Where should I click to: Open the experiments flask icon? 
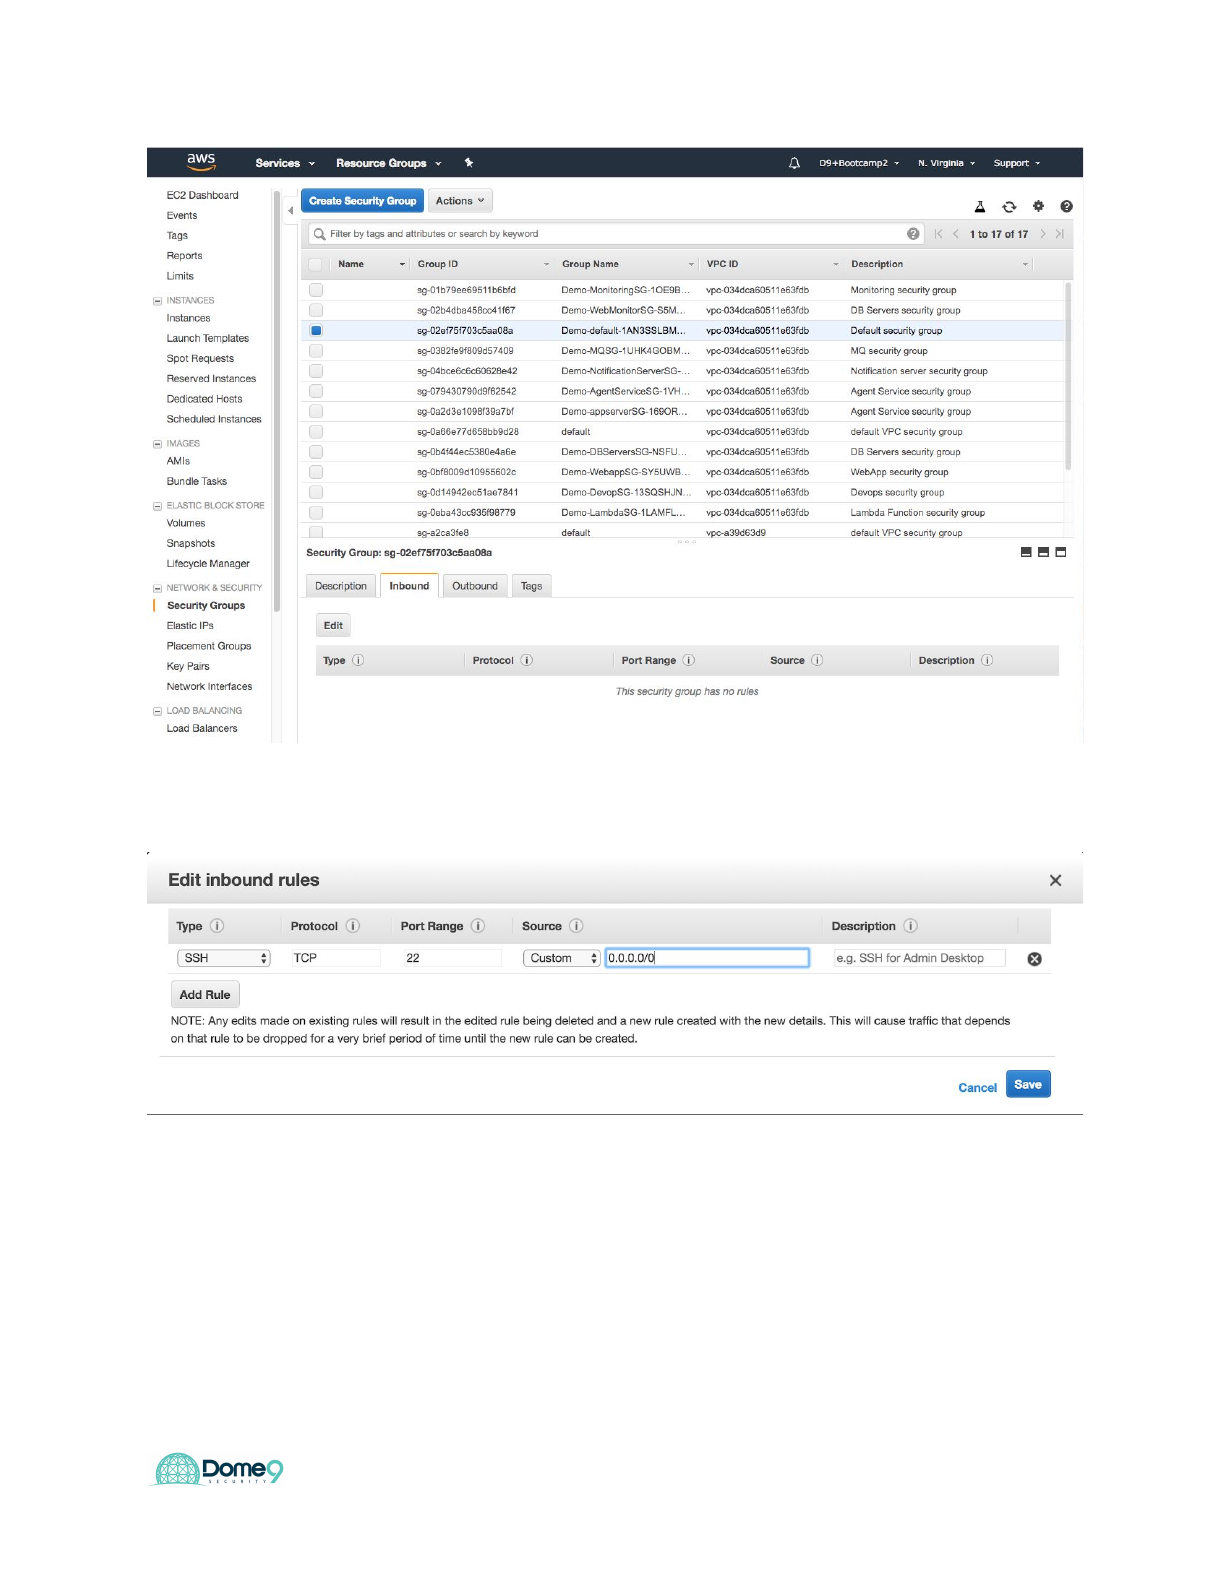click(980, 207)
